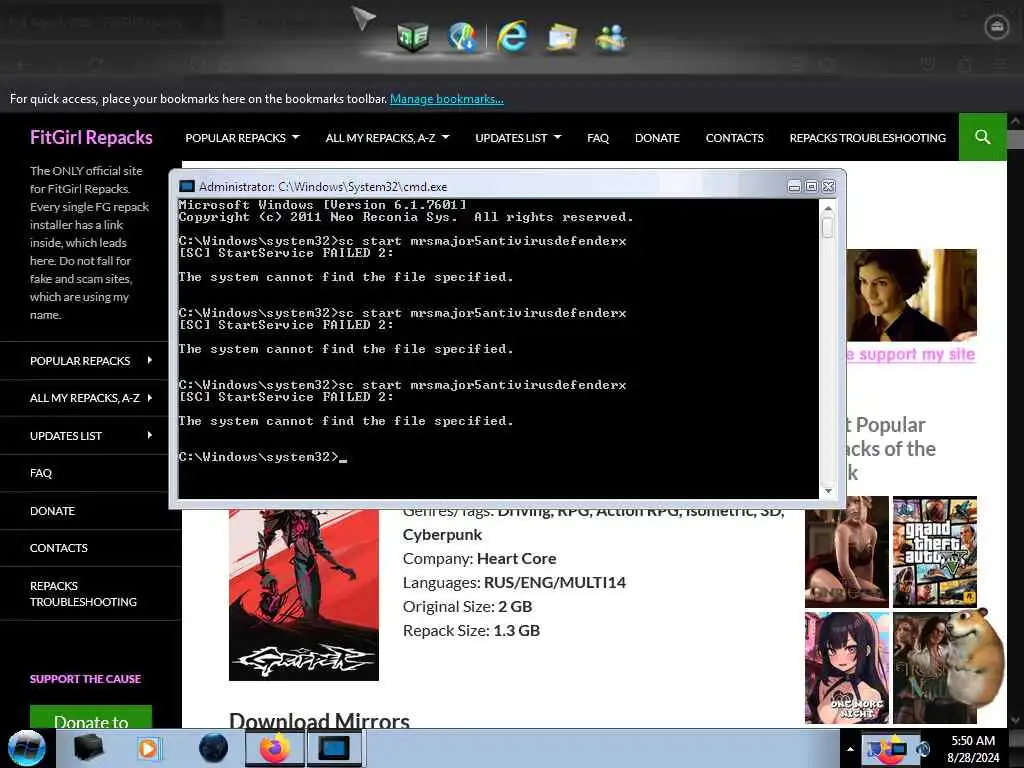Click the Download Mirrors heading

tap(319, 721)
